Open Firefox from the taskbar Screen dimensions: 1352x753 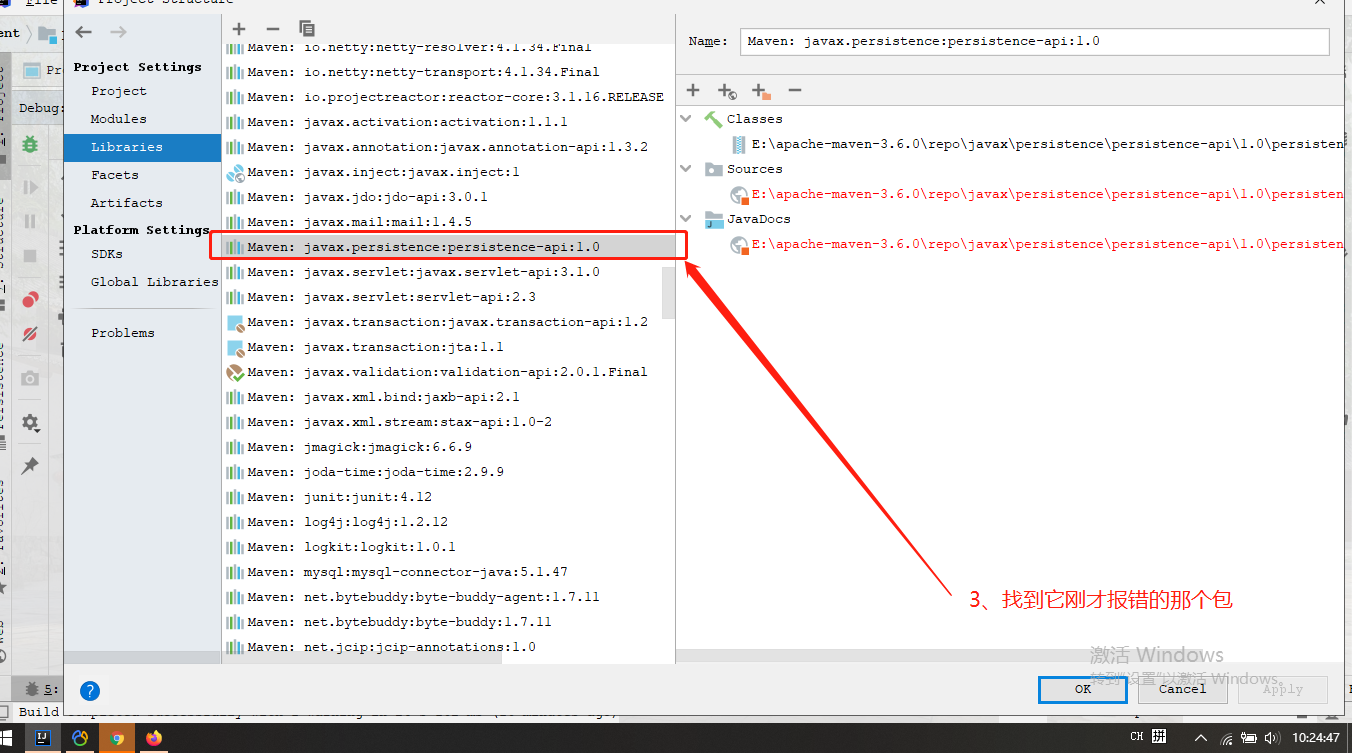click(154, 738)
